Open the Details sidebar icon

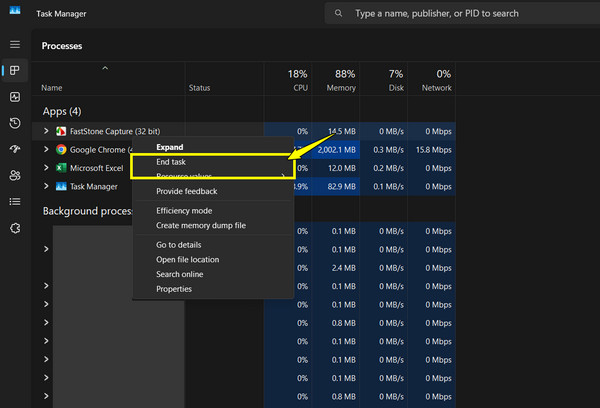(15, 202)
